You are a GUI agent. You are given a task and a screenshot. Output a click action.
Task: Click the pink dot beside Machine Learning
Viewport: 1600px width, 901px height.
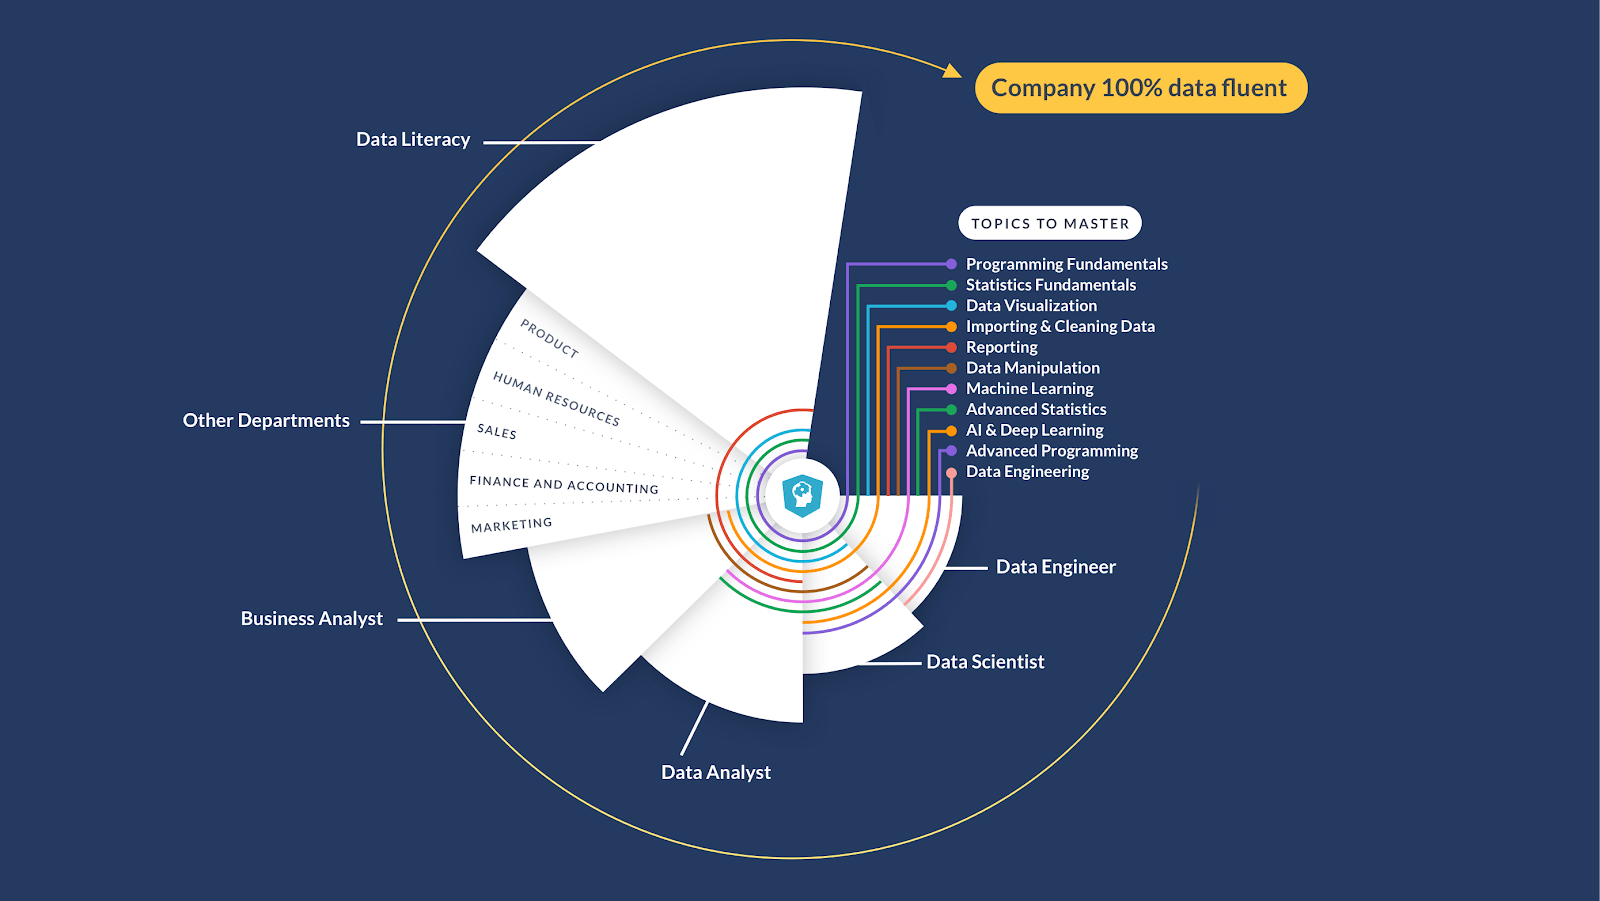[951, 389]
